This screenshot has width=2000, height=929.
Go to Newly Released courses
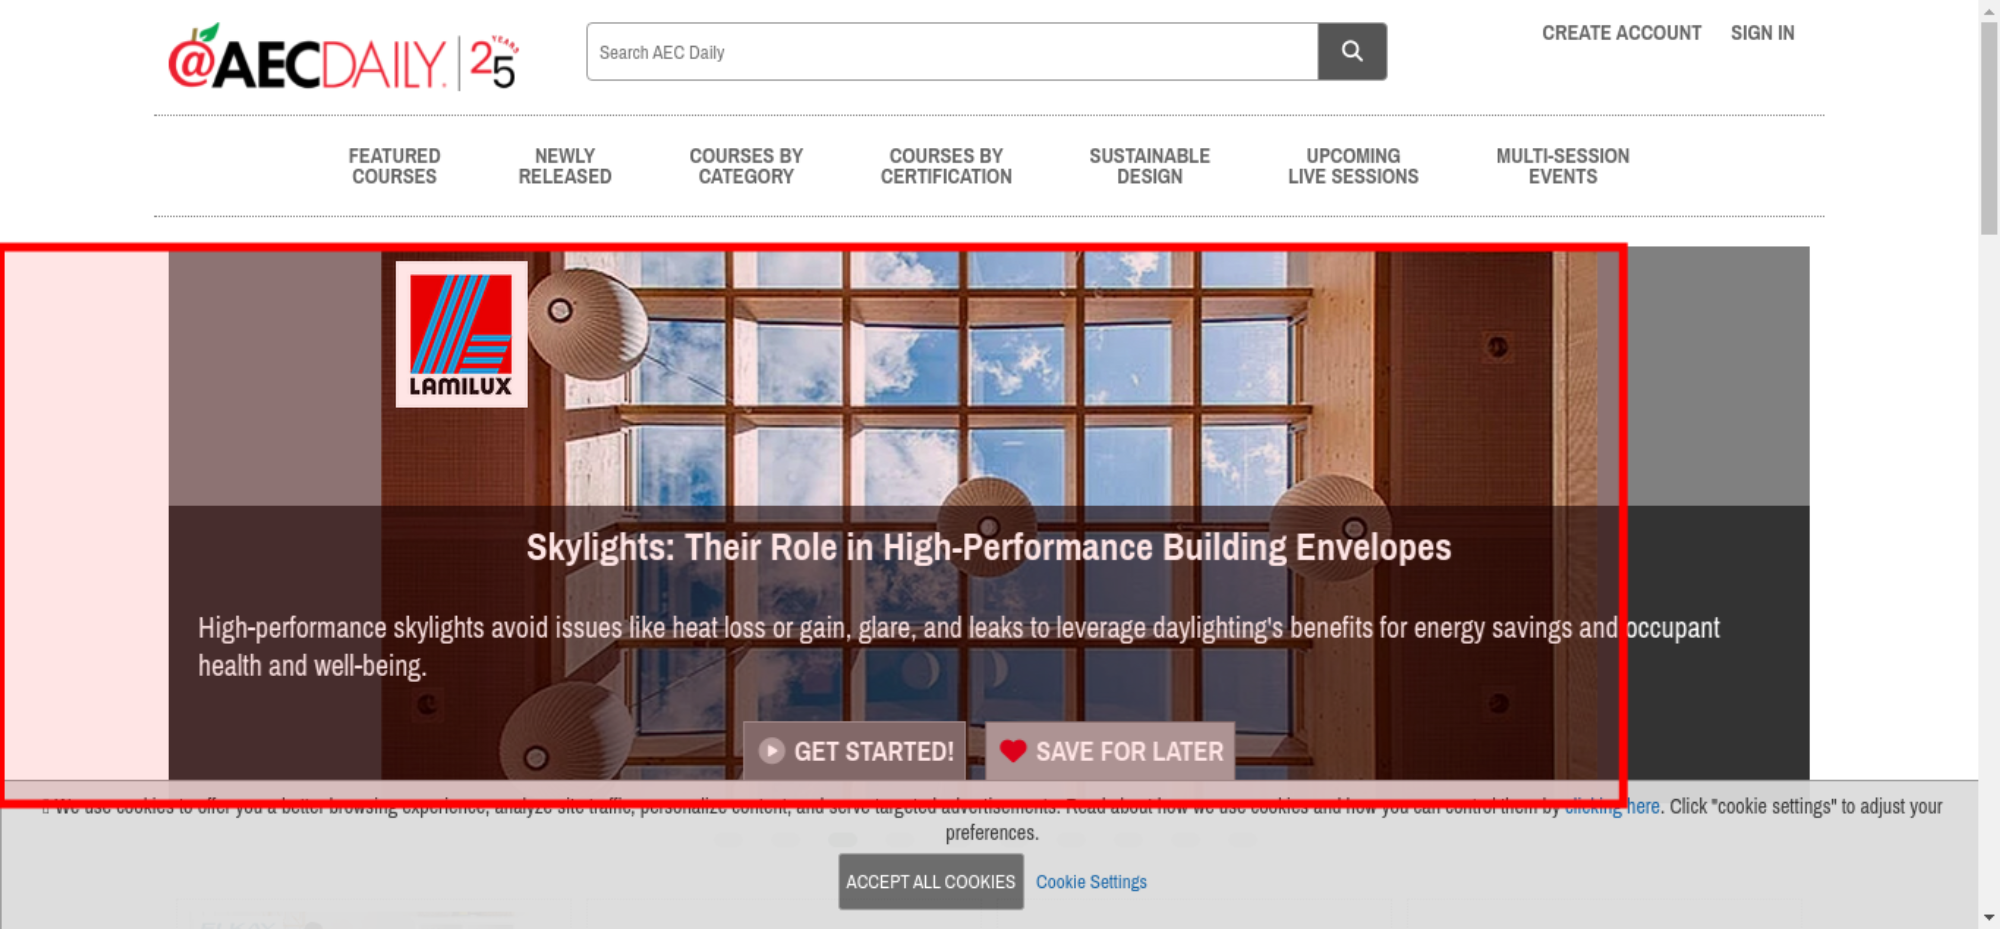tap(565, 166)
